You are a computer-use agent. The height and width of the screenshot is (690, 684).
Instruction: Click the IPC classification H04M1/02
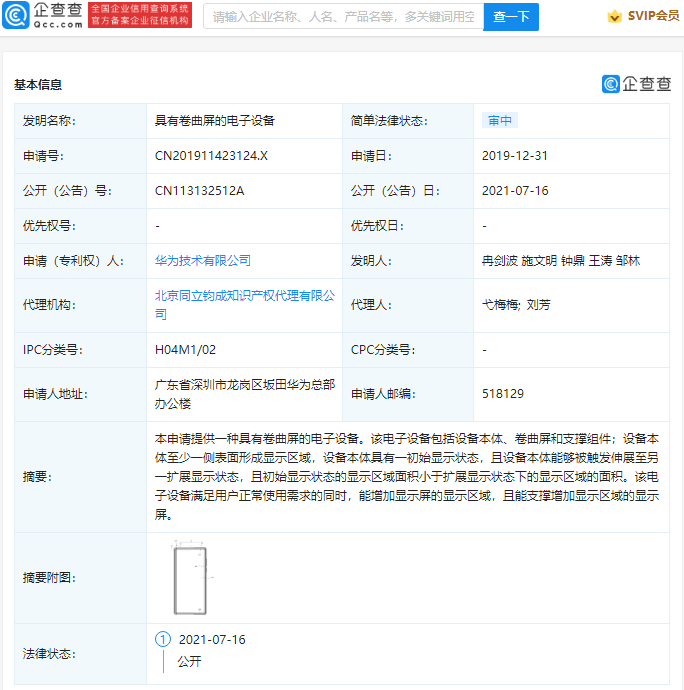tap(185, 350)
